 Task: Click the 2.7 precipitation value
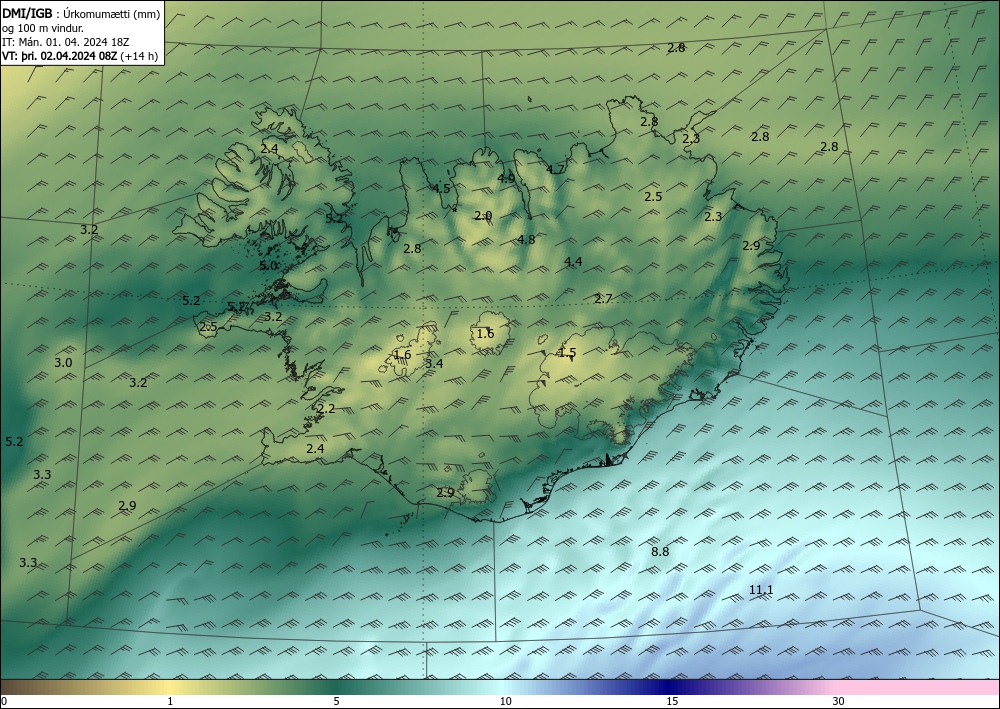click(603, 298)
